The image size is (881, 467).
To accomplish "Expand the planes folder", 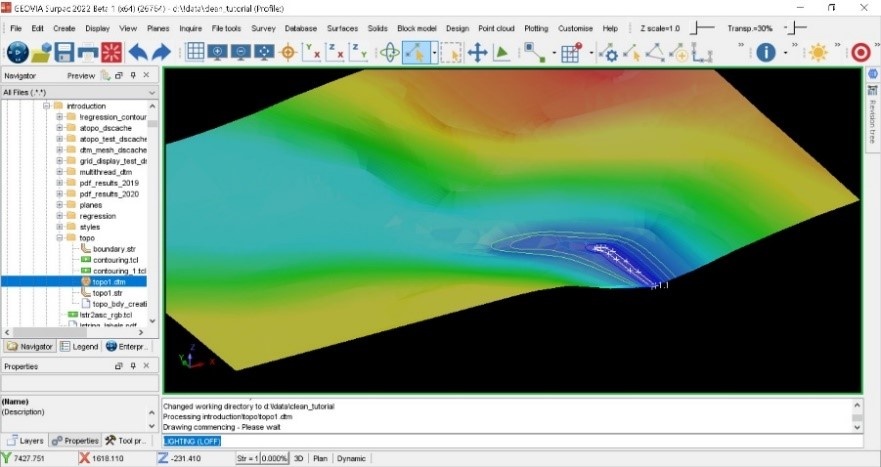I will 60,205.
